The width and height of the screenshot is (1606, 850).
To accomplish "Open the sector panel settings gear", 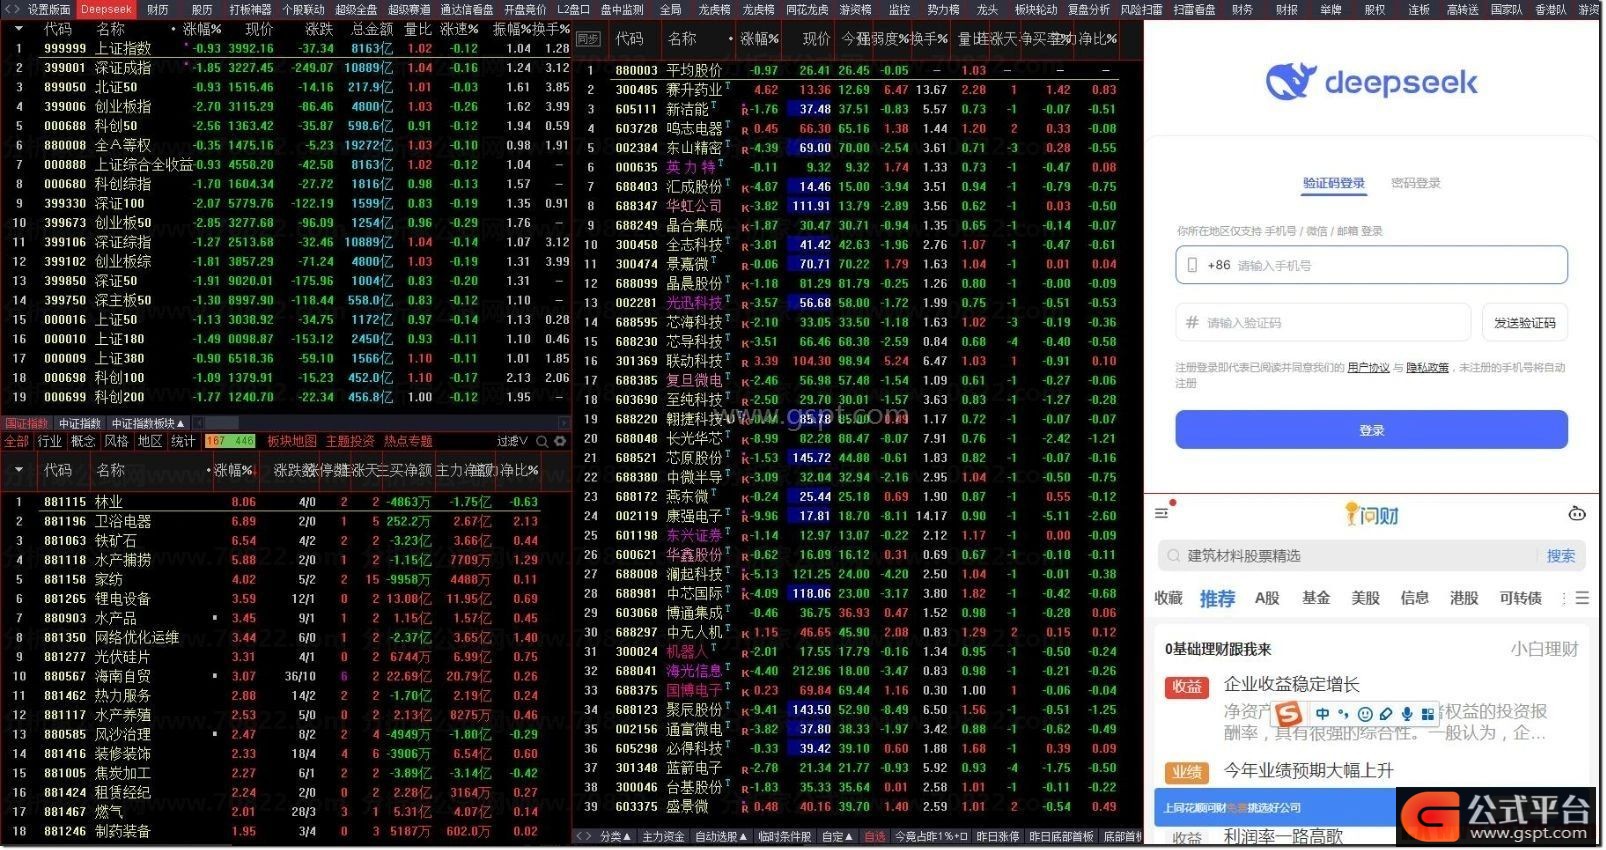I will 560,441.
